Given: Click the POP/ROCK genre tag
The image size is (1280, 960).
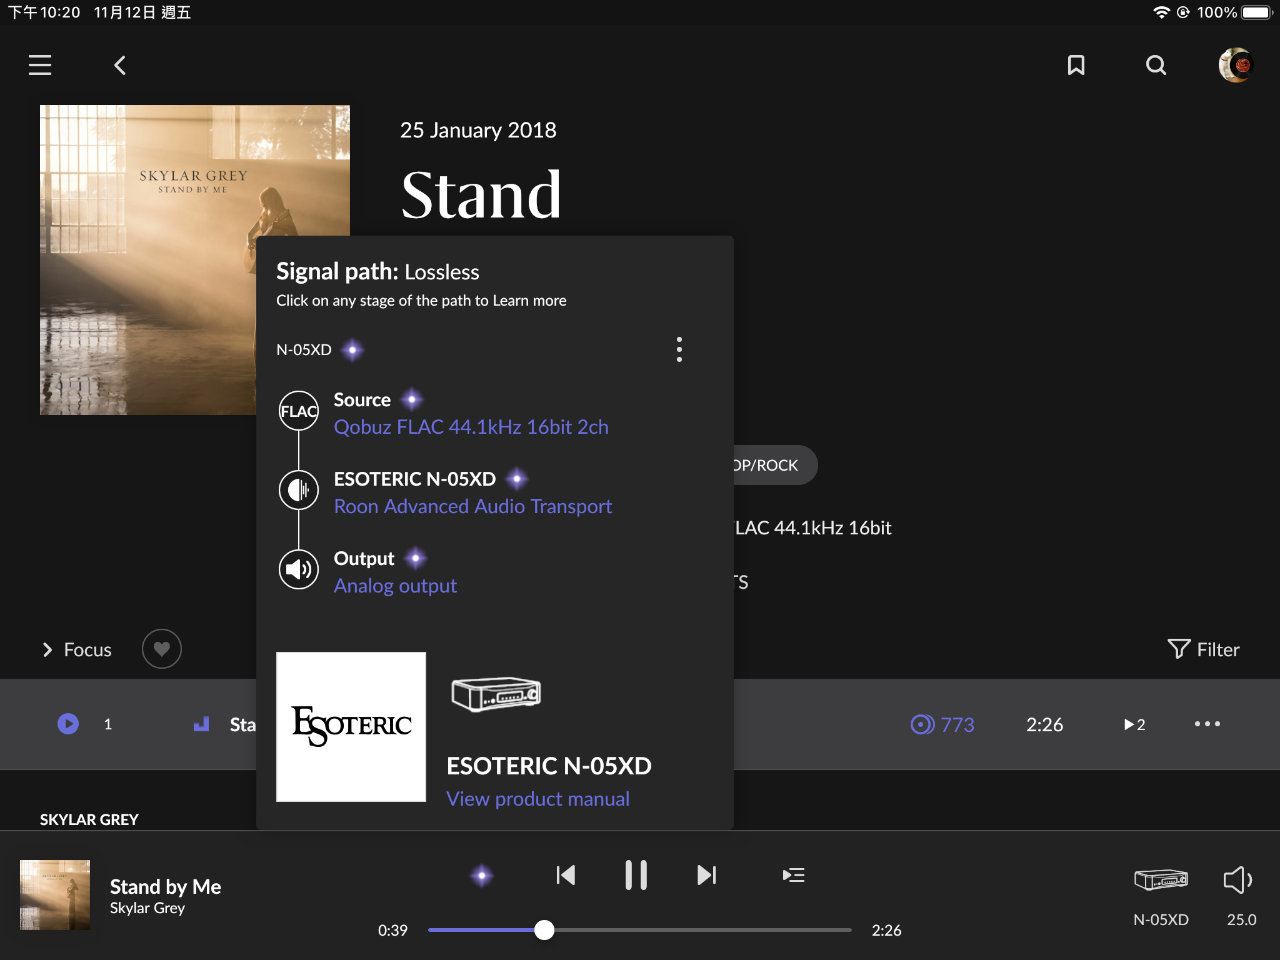Looking at the screenshot, I should point(775,465).
